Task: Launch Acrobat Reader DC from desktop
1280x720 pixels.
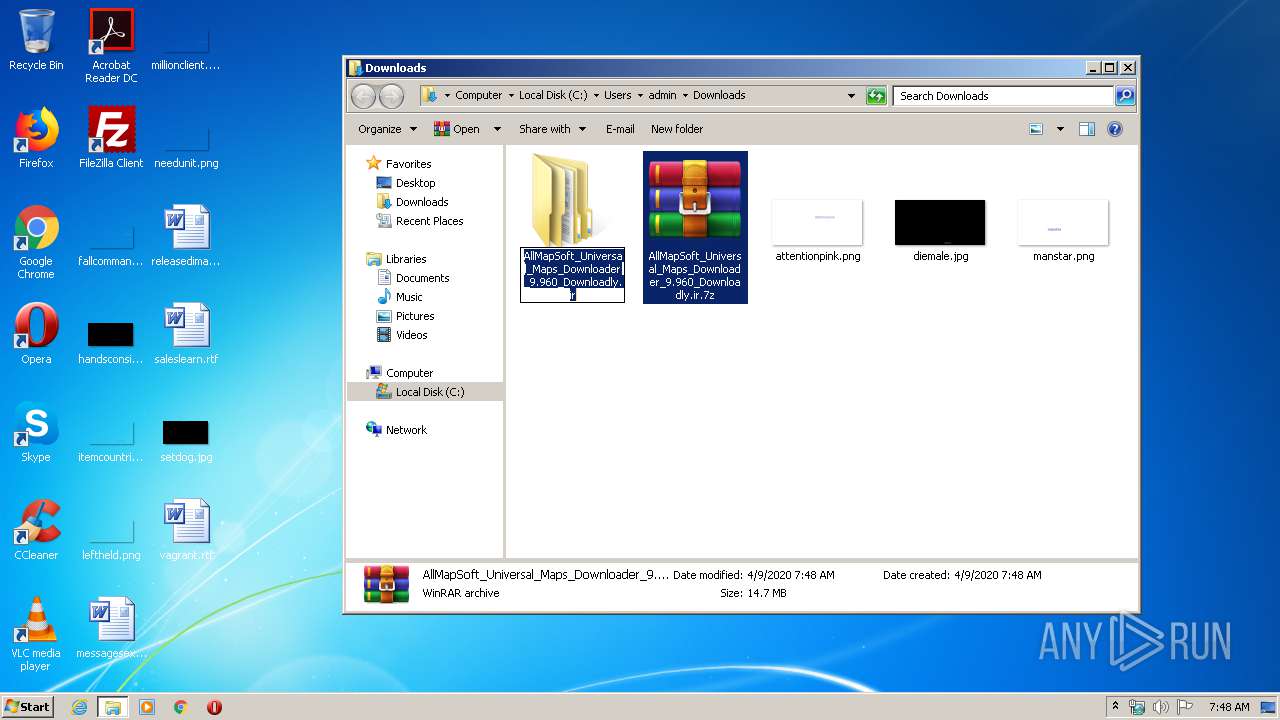Action: click(x=111, y=46)
